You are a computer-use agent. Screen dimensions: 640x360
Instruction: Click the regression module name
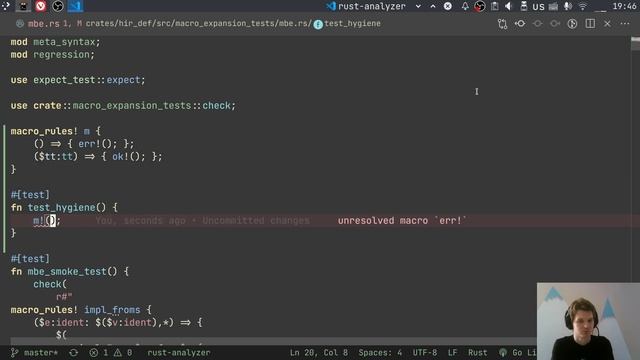tap(61, 55)
